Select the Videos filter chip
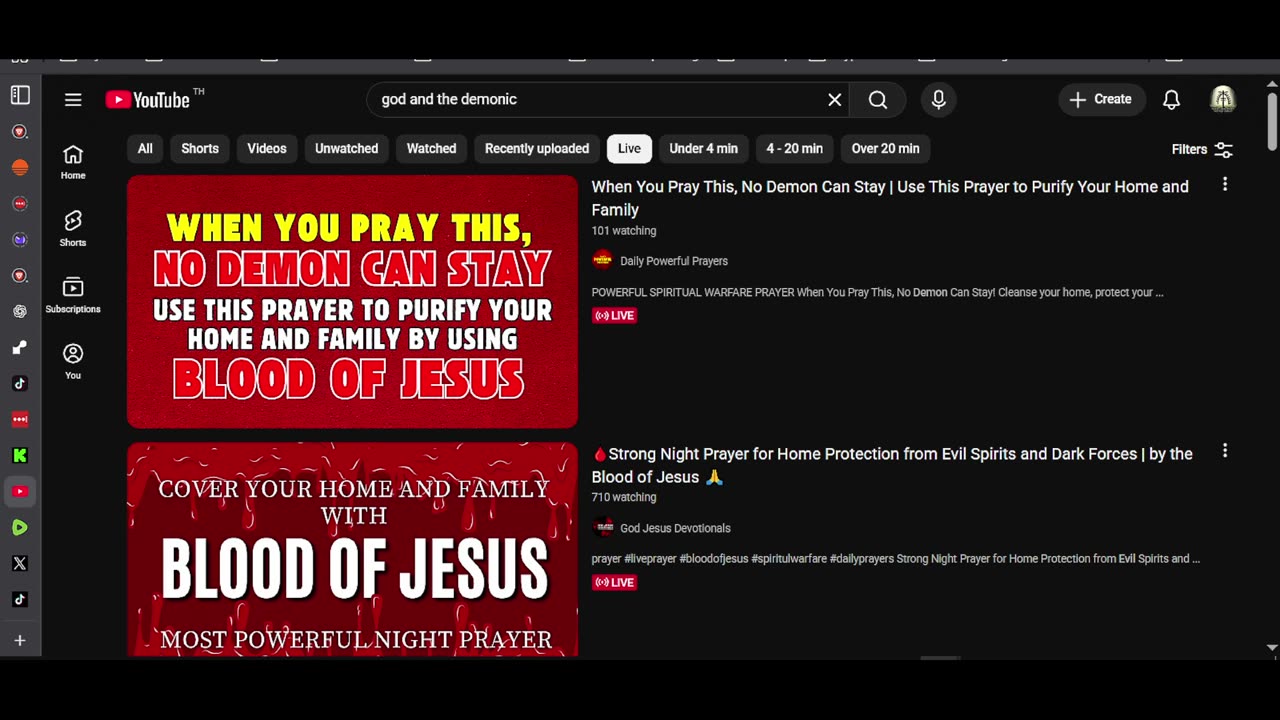 pyautogui.click(x=267, y=148)
